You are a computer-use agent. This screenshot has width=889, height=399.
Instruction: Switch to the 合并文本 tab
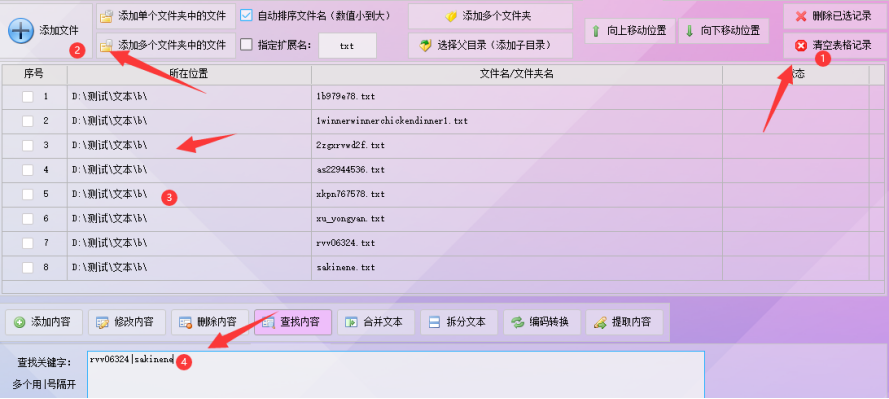tap(376, 322)
